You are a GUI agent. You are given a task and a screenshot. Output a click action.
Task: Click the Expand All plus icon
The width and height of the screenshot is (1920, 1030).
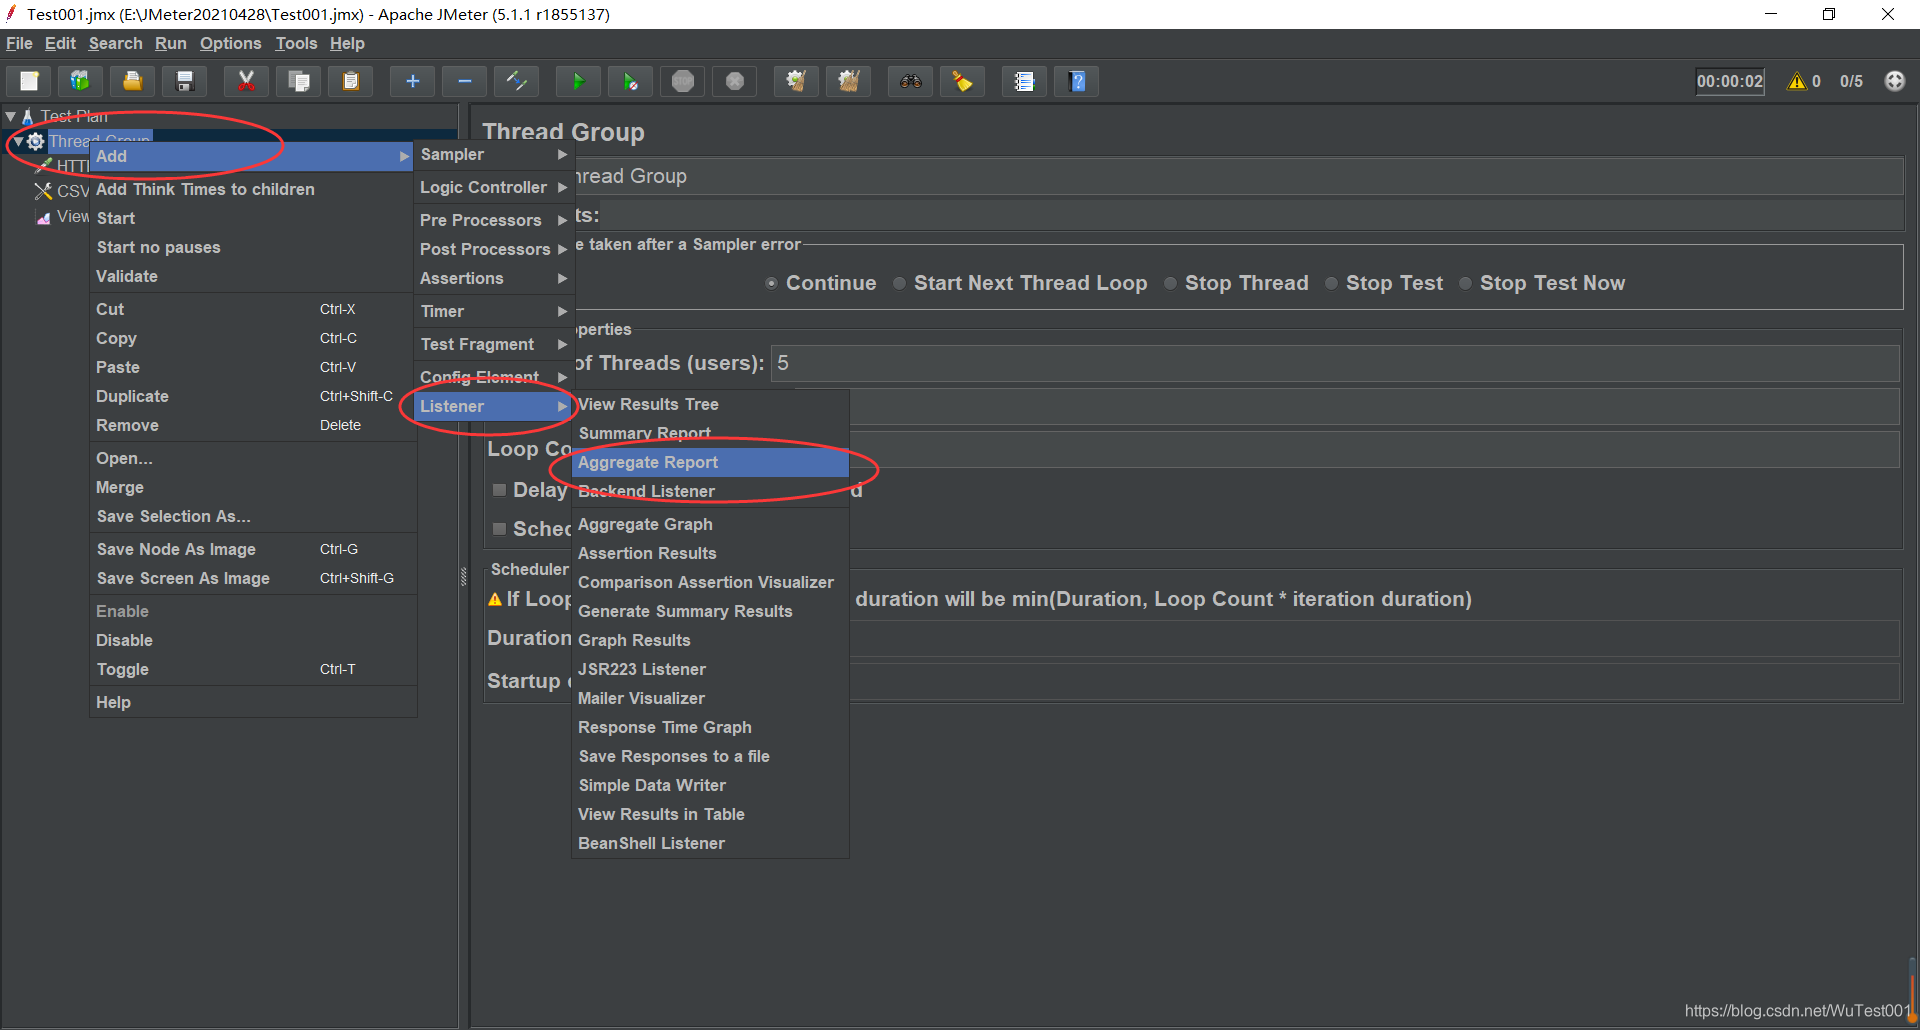[412, 81]
